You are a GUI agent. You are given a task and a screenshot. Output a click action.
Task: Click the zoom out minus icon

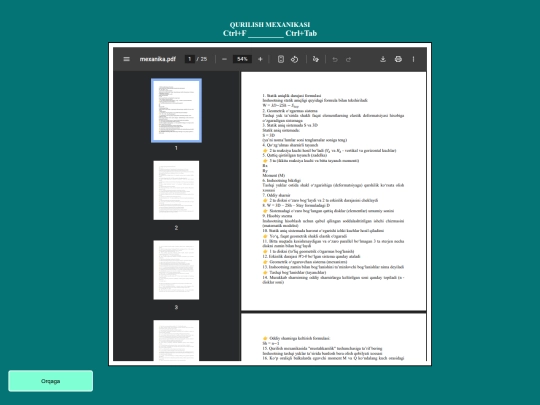(224, 59)
